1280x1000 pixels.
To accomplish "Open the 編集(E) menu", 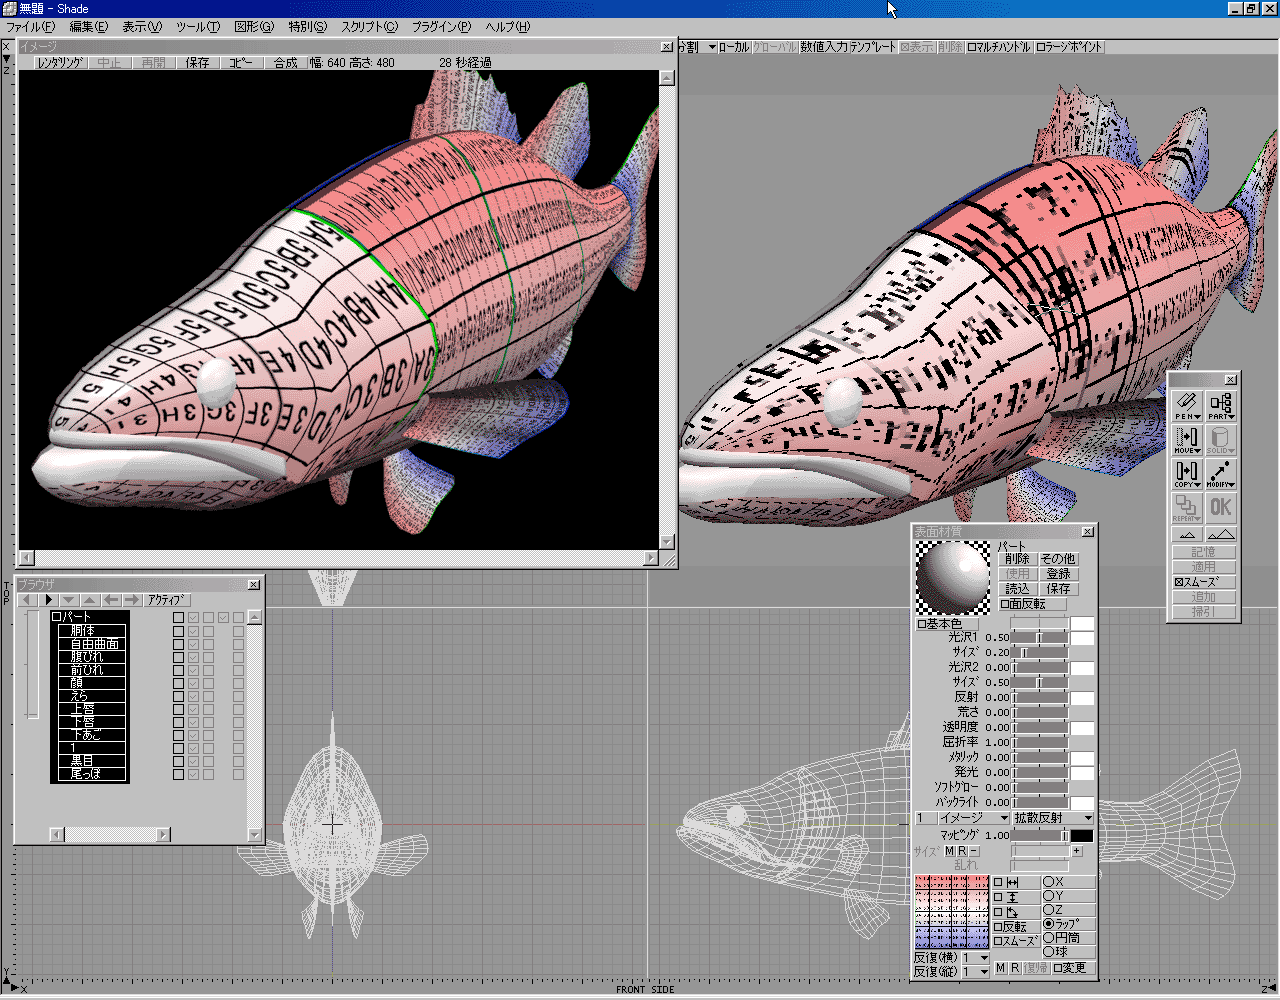I will click(x=88, y=27).
